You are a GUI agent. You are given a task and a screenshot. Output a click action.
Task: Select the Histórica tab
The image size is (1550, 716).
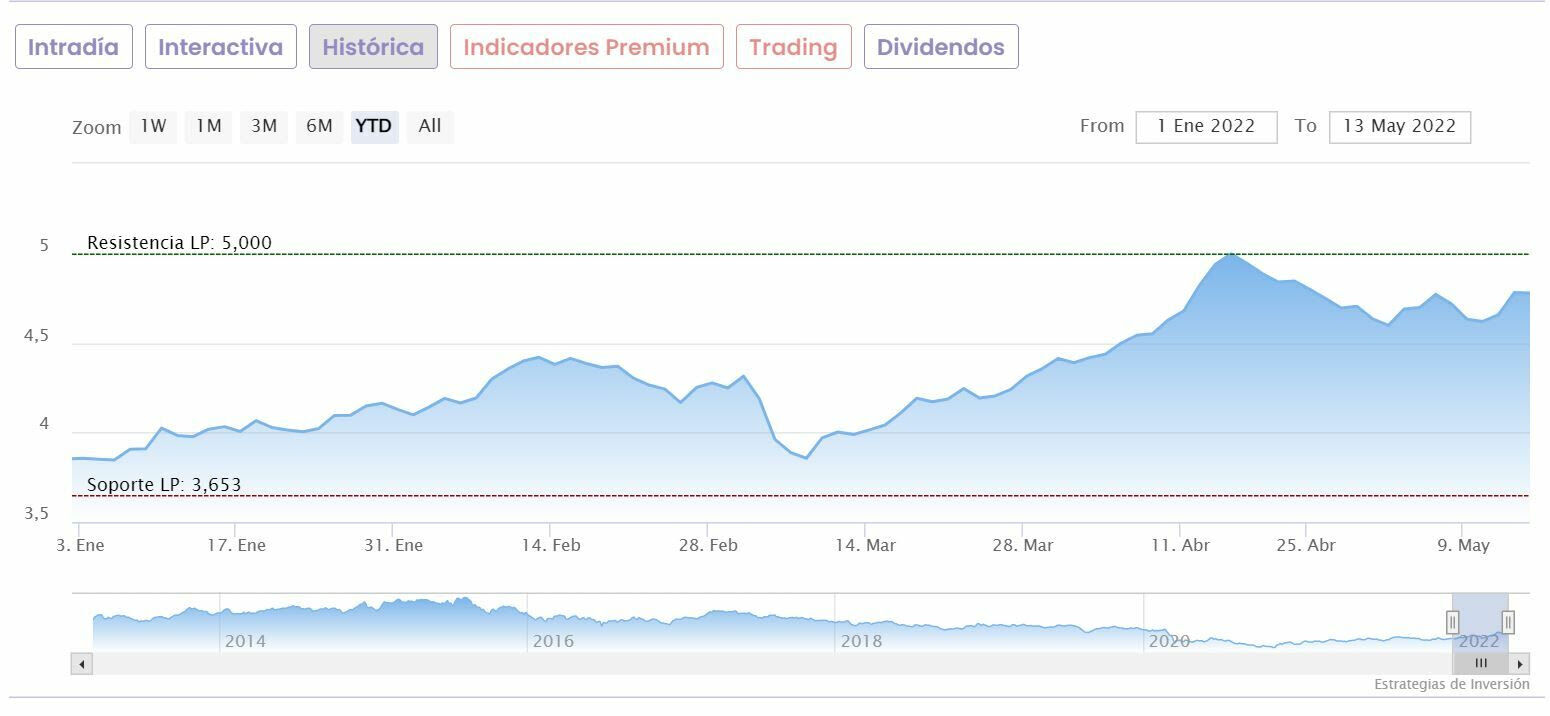[x=373, y=47]
